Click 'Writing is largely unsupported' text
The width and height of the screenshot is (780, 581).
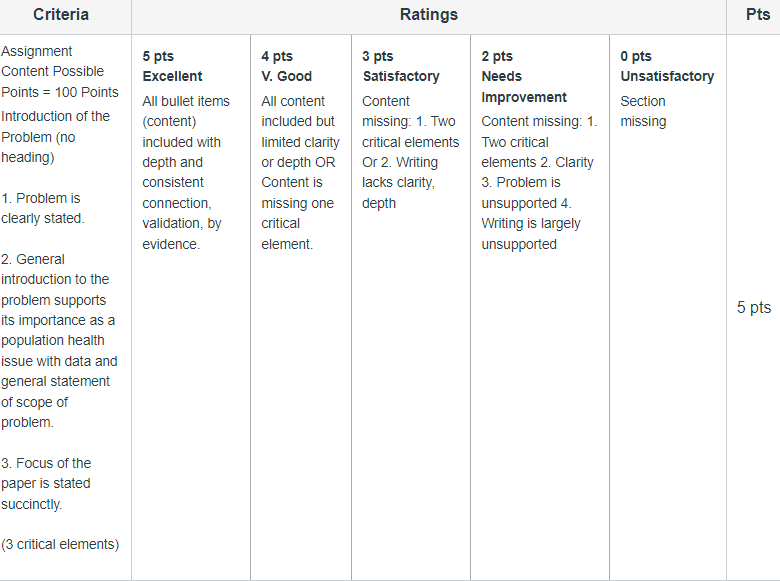coord(530,234)
